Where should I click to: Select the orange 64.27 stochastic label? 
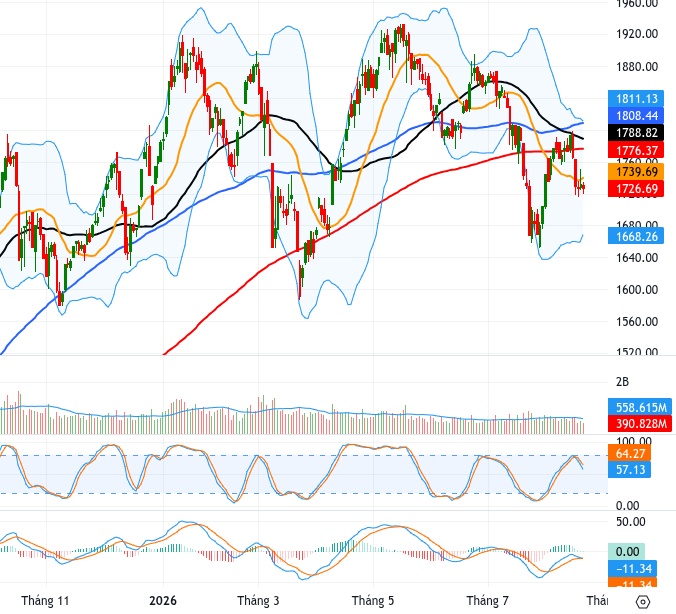pyautogui.click(x=629, y=454)
